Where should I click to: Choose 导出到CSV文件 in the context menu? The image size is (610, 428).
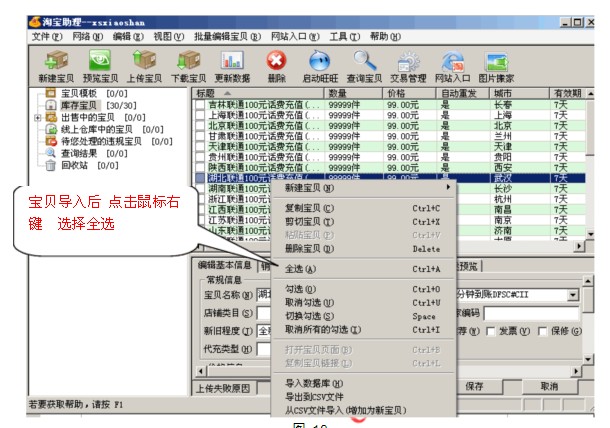coord(364,397)
